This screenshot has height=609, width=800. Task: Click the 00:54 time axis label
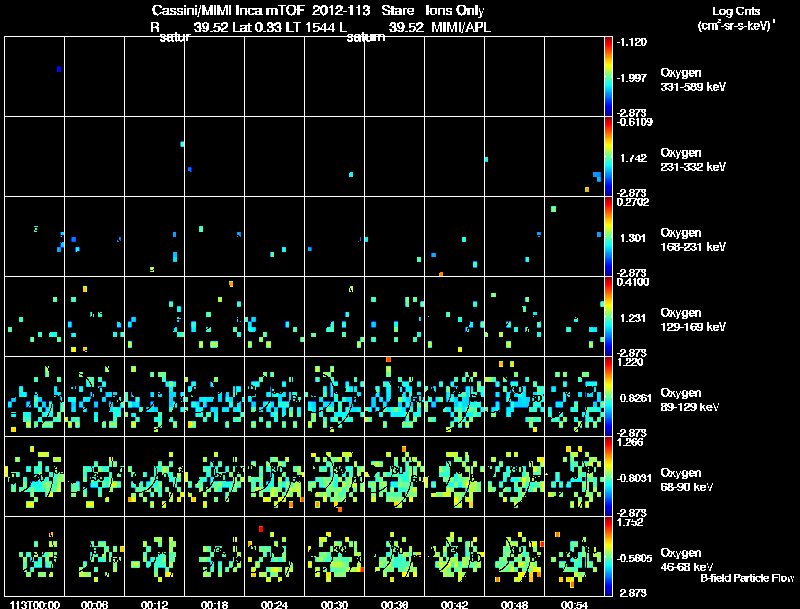pyautogui.click(x=574, y=605)
